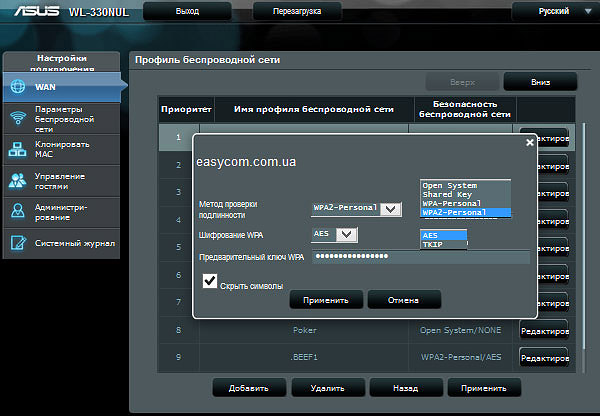Open Администрирование menu item
The width and height of the screenshot is (600, 416).
point(61,212)
